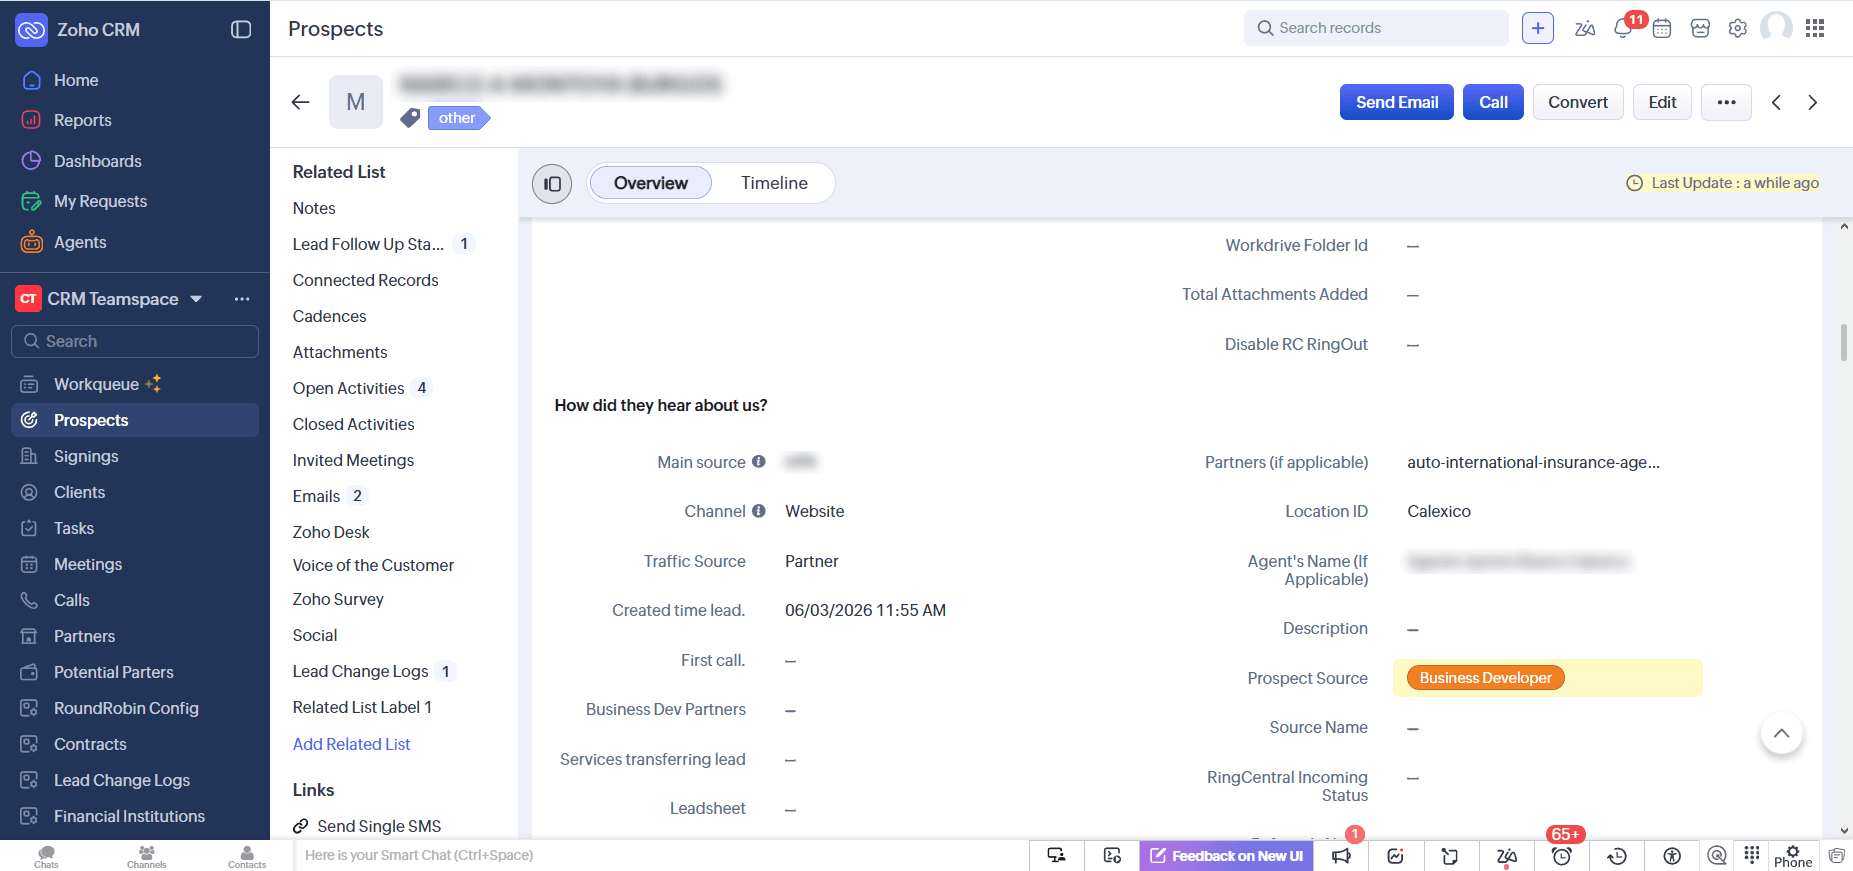Open the more actions ellipsis button
Viewport: 1853px width, 871px height.
1726,102
